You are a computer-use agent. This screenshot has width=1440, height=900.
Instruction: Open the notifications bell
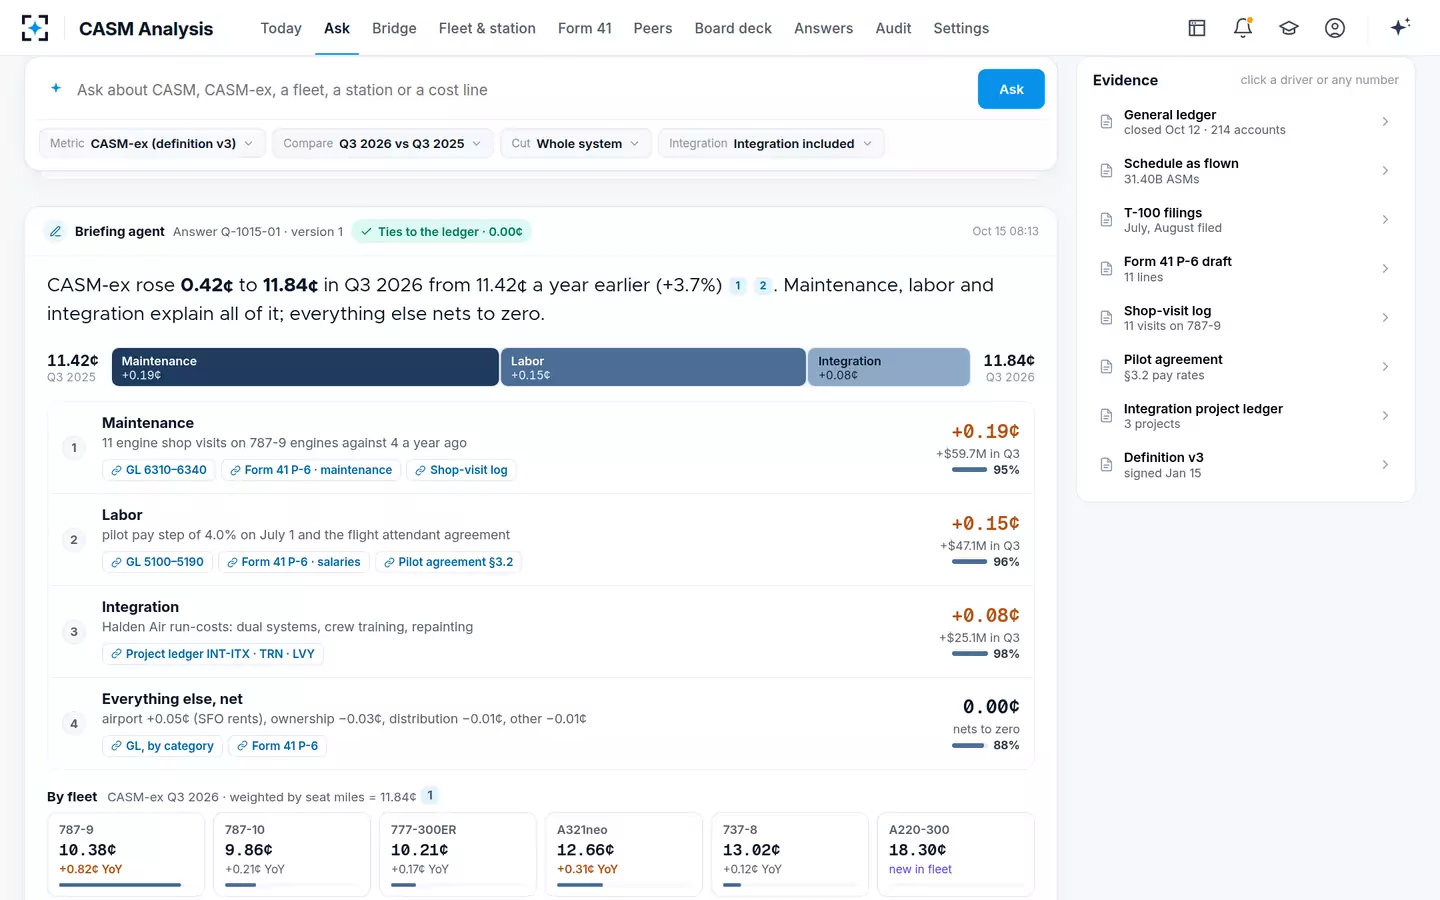[x=1243, y=28]
